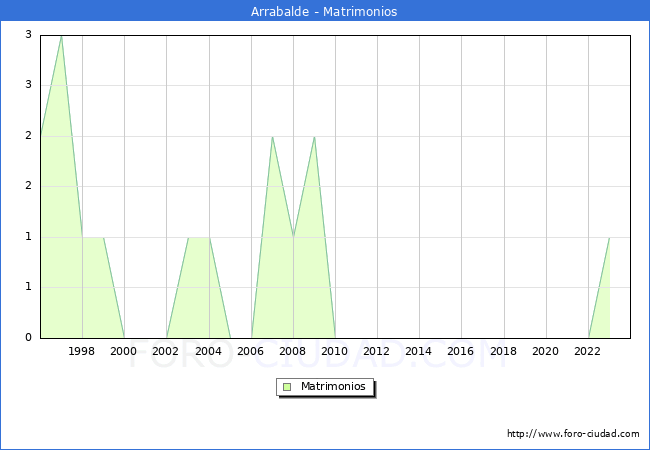Click the 2004 x-axis label
650x450 pixels.
(x=208, y=351)
